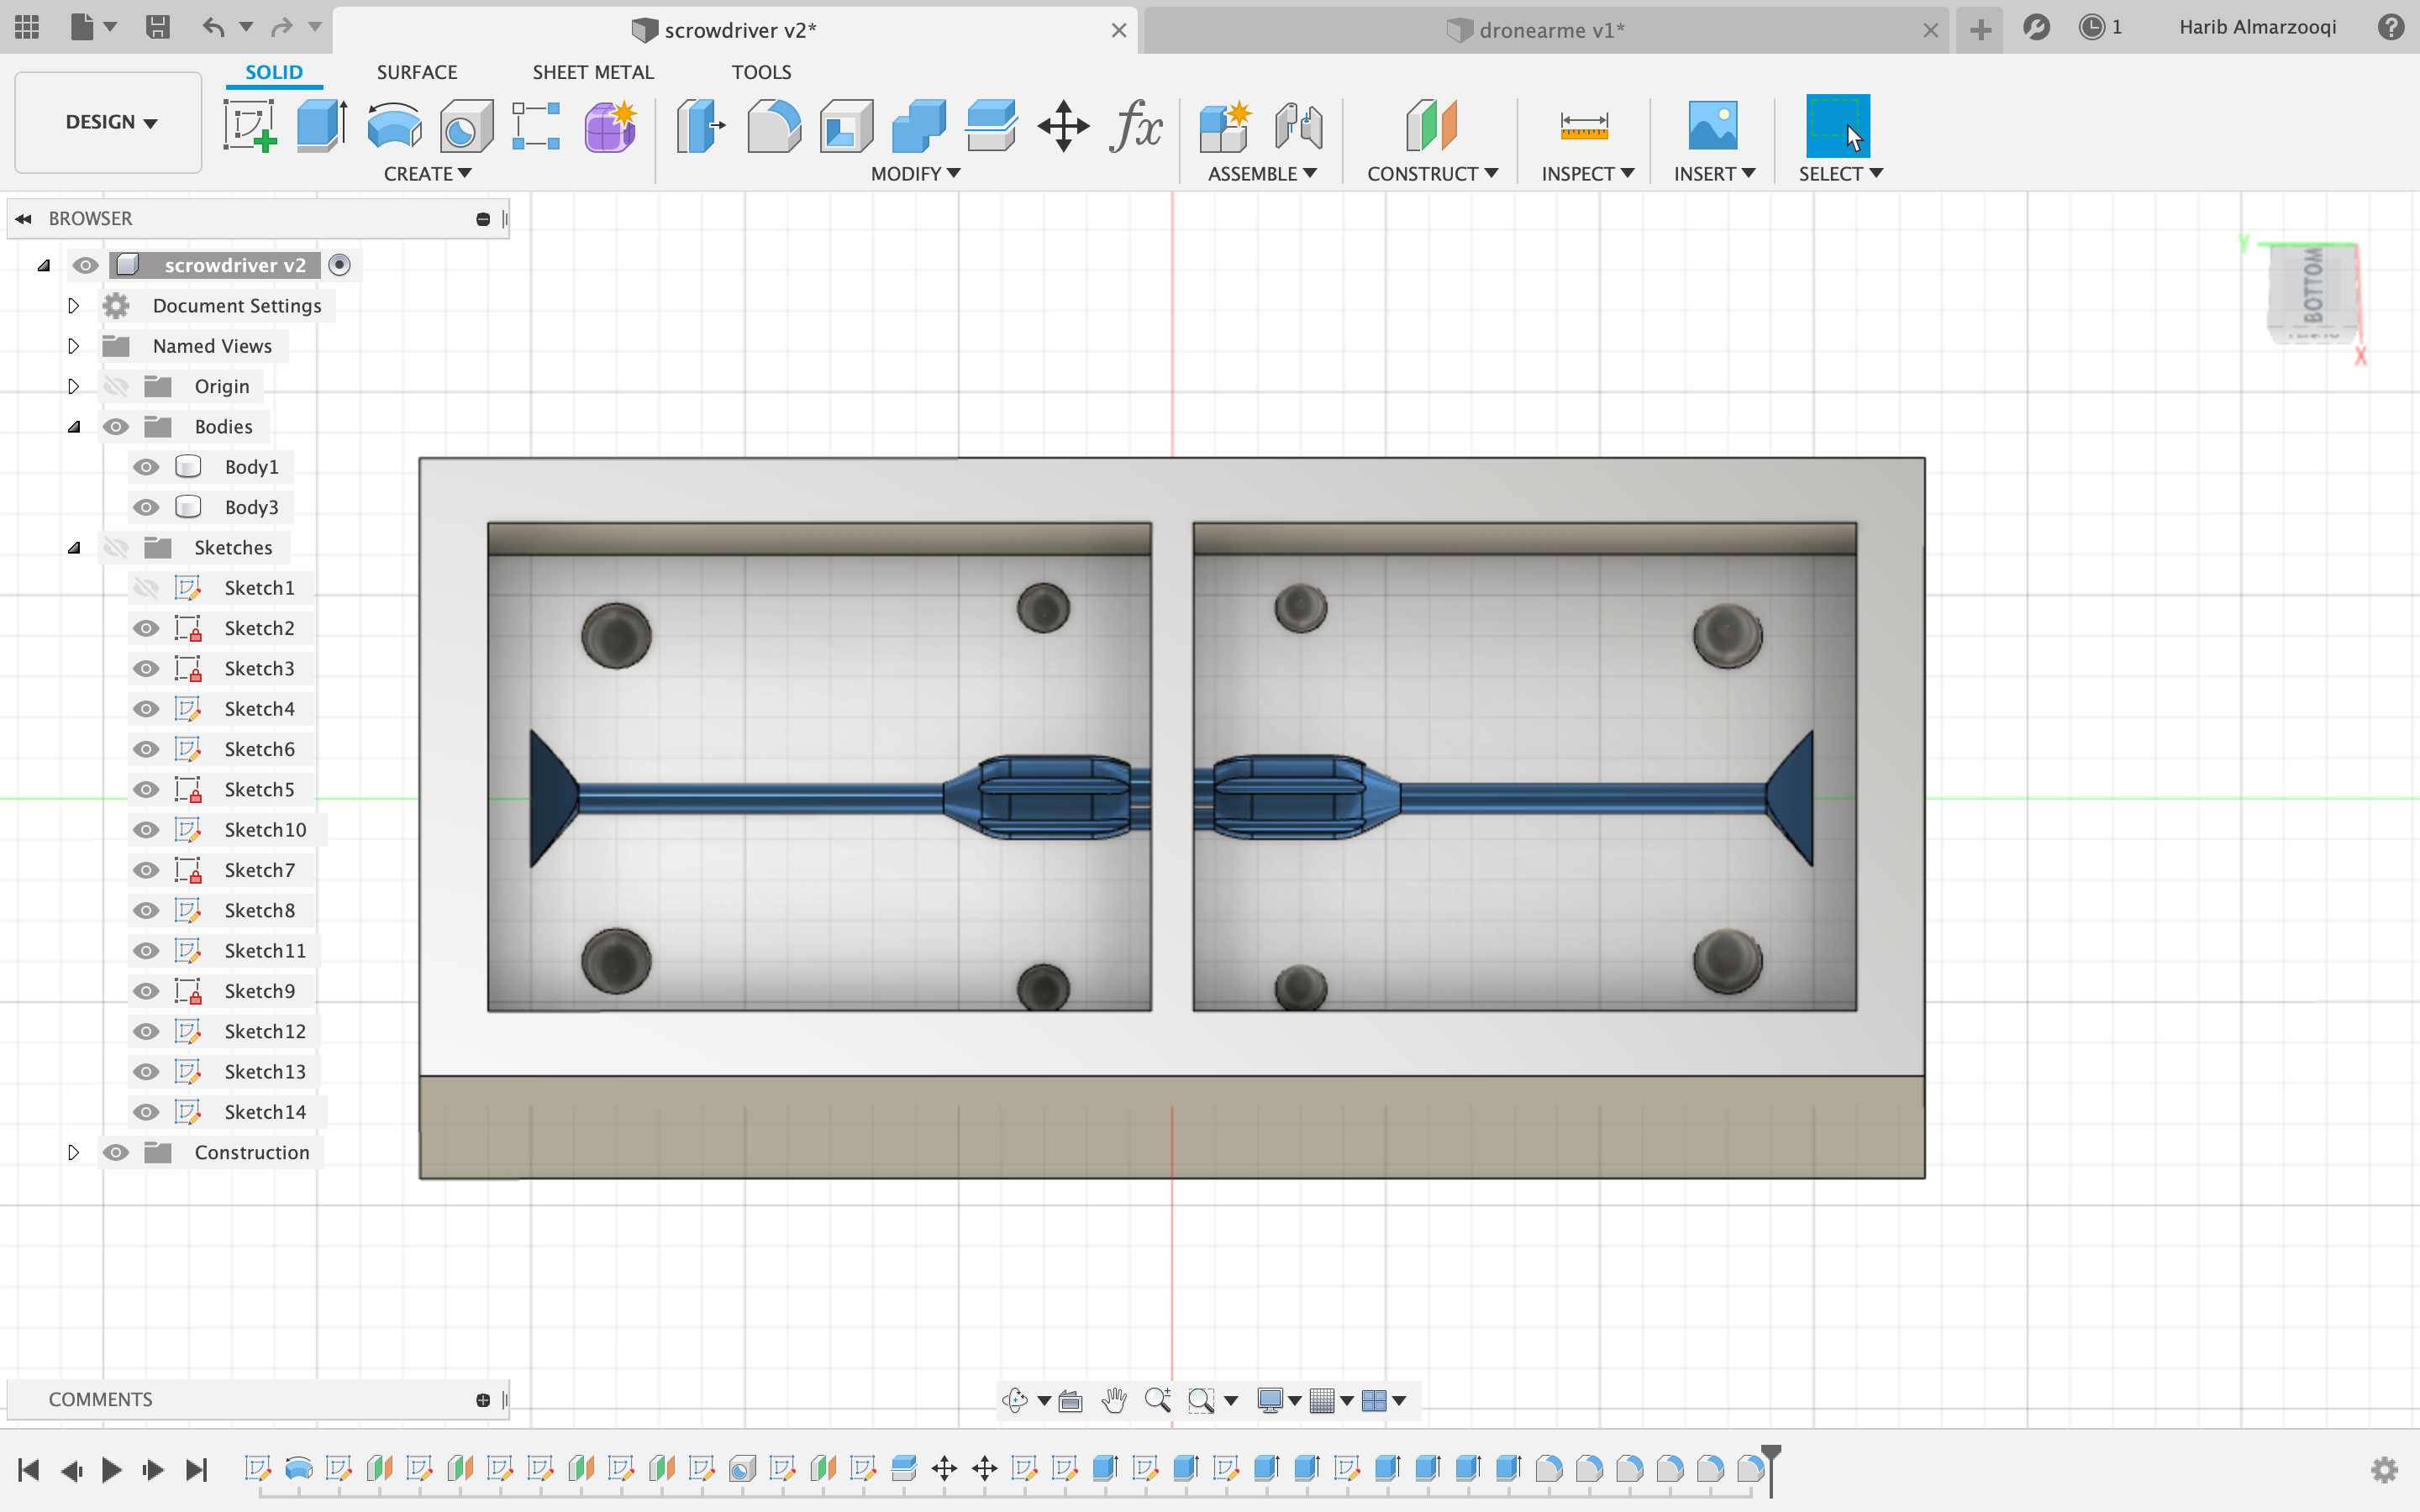Show the hidden Sketch1
Screen dimensions: 2420x1512
(x=146, y=588)
